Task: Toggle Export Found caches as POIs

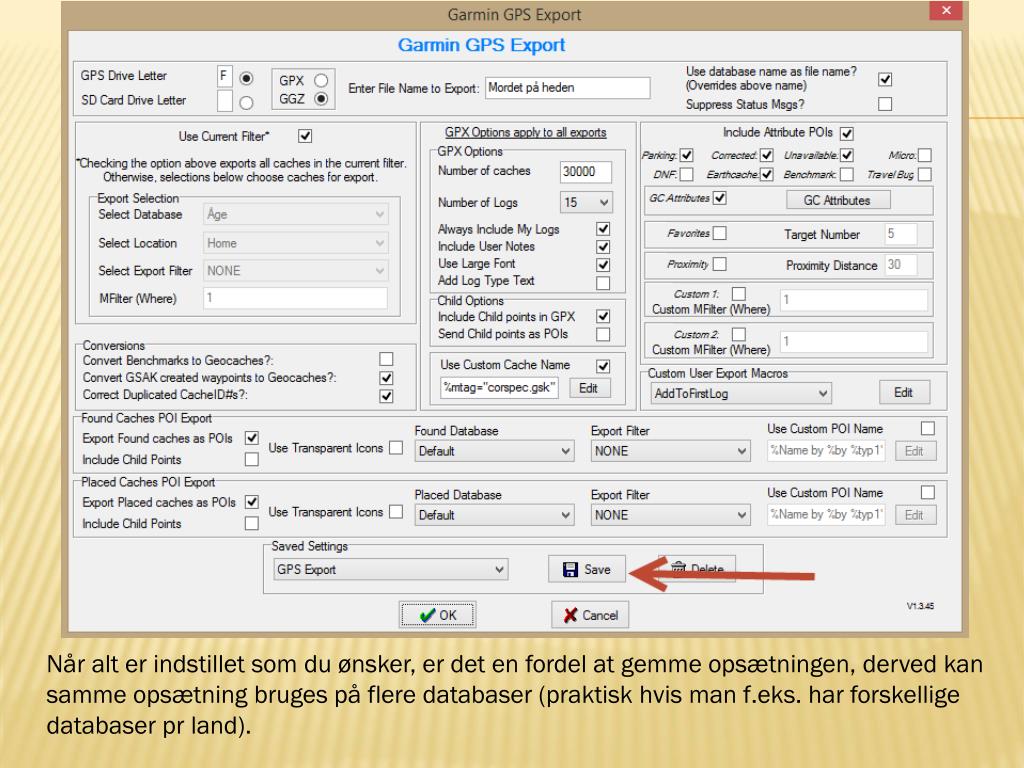Action: [251, 438]
